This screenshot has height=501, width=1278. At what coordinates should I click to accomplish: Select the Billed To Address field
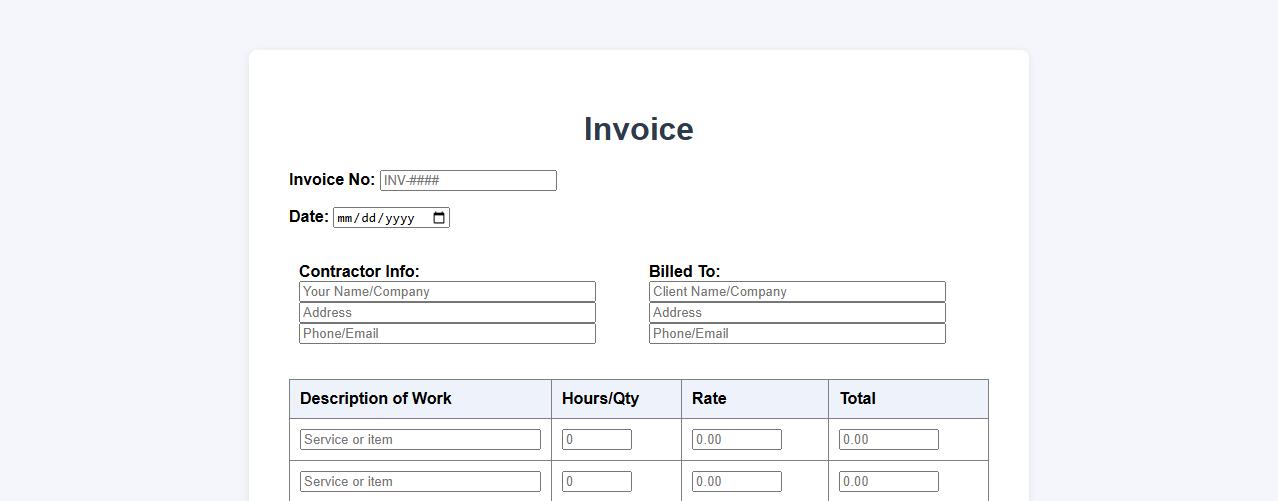(797, 313)
